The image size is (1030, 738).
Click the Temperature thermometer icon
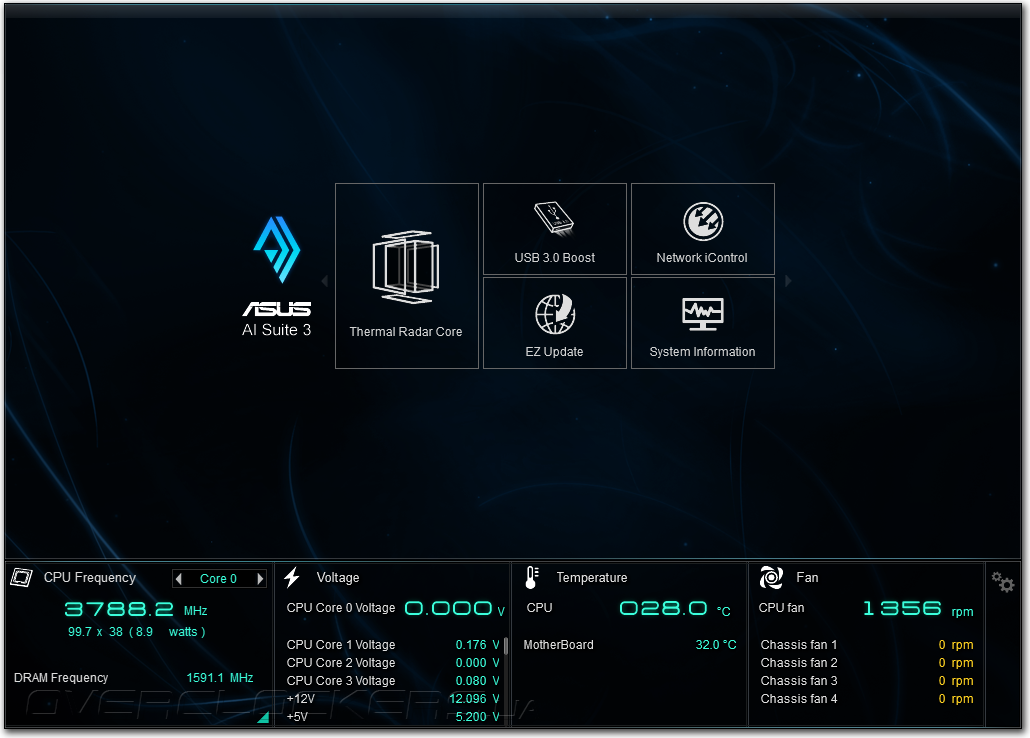(x=532, y=578)
